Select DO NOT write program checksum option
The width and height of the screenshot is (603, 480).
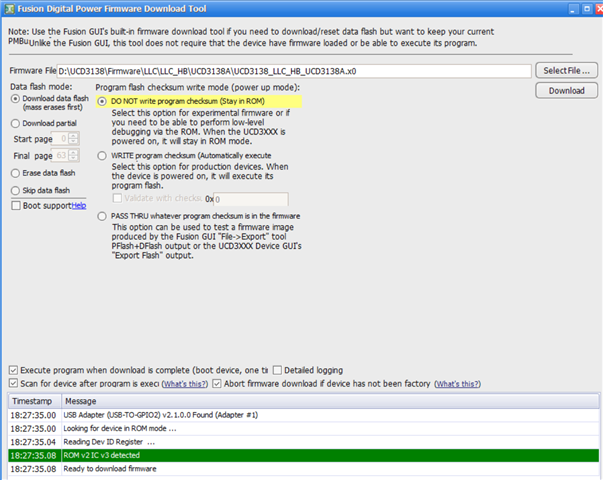tap(102, 102)
